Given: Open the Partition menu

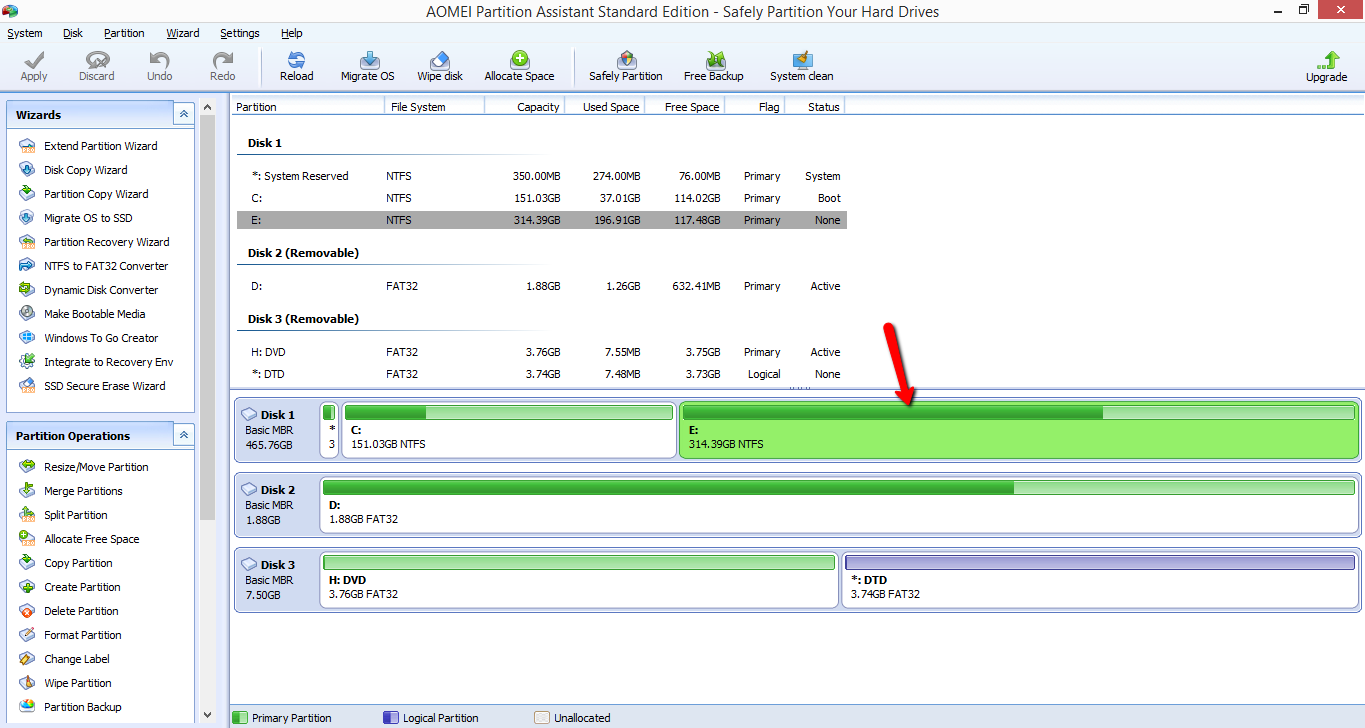Looking at the screenshot, I should point(124,33).
